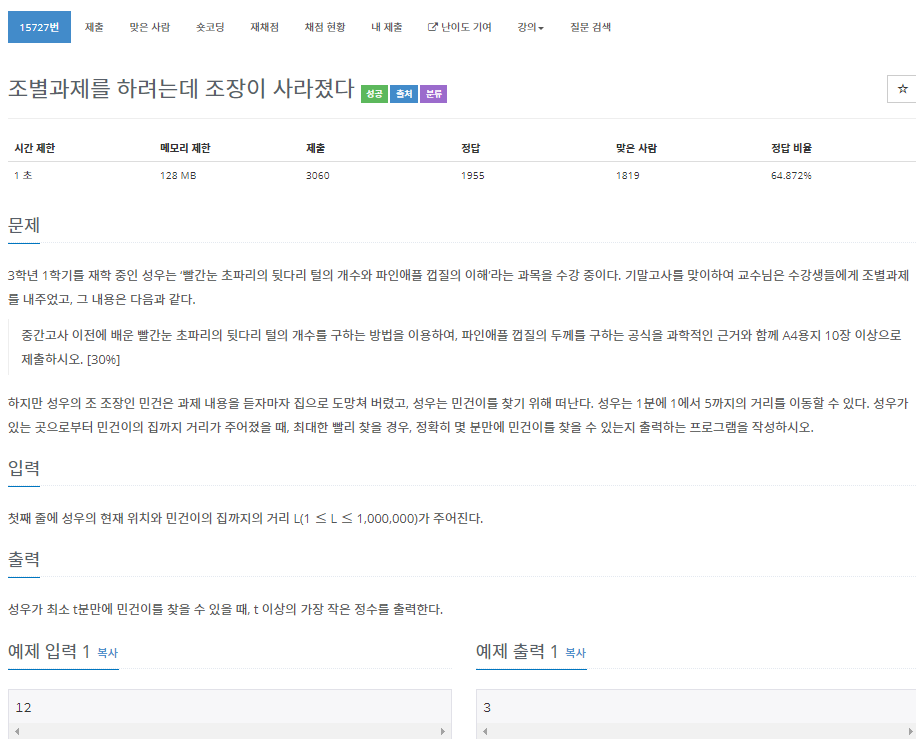Click the 1819 solvers value
The image size is (916, 739).
[x=627, y=175]
